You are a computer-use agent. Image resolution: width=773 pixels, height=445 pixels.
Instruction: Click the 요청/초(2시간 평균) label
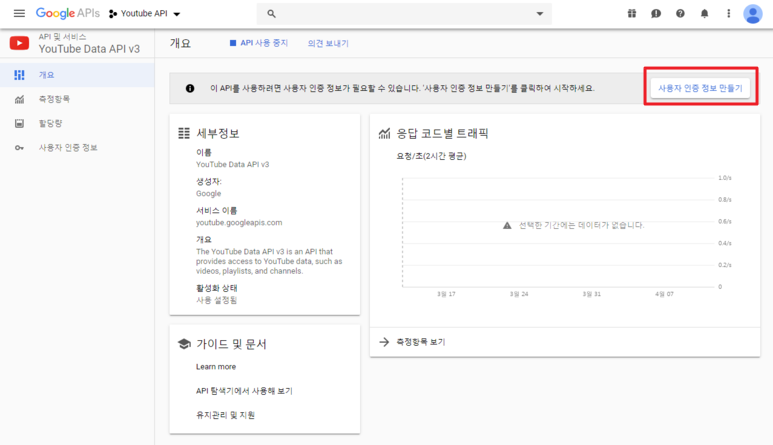431,156
